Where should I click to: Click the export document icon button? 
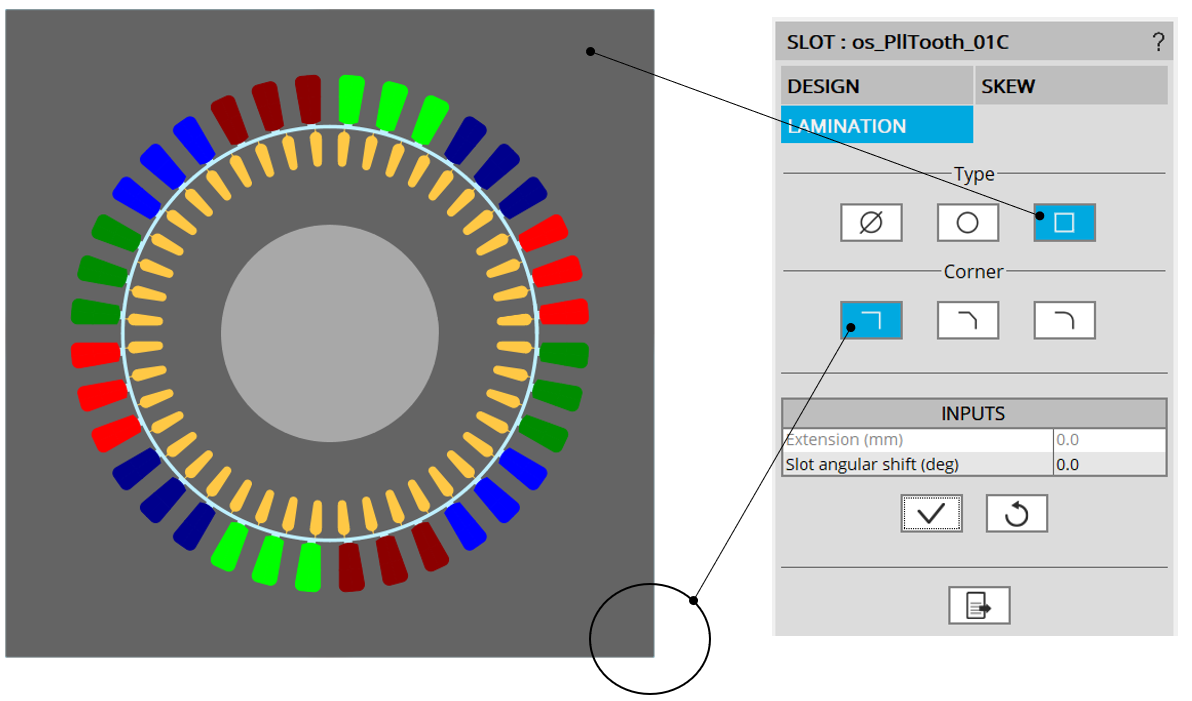coord(979,605)
